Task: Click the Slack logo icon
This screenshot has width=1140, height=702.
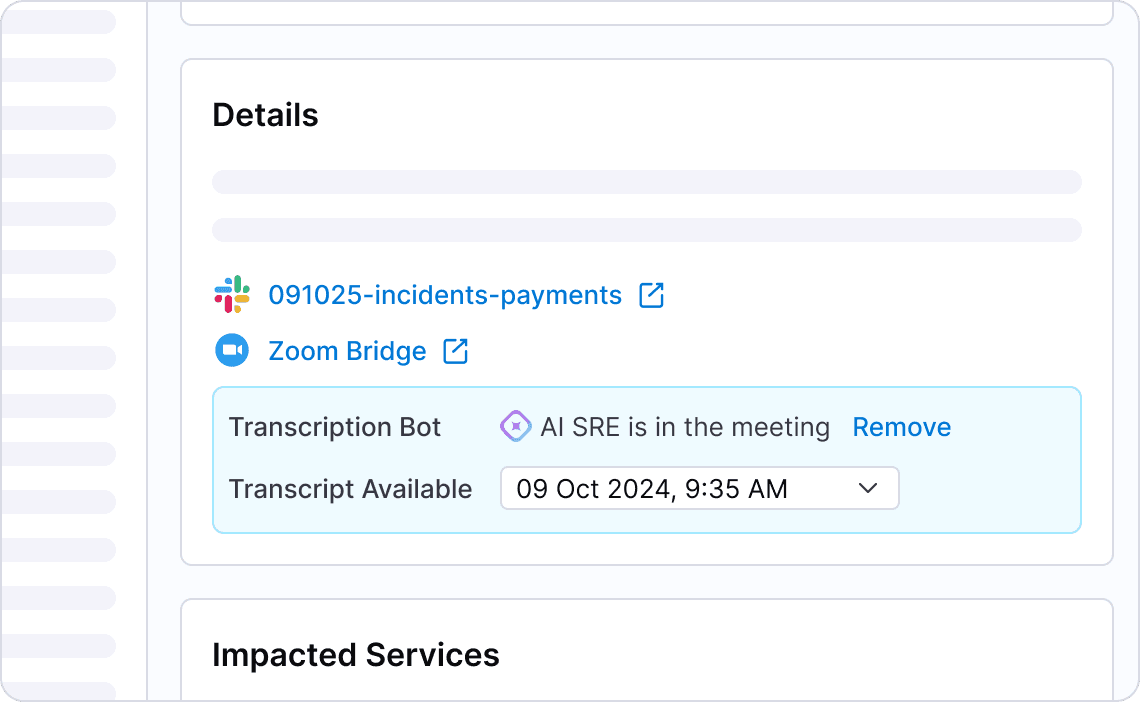Action: click(232, 295)
